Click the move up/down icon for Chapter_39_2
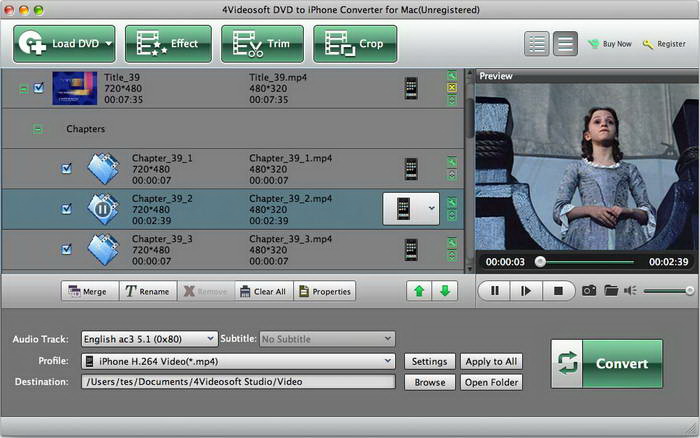The width and height of the screenshot is (700, 438). point(452,216)
